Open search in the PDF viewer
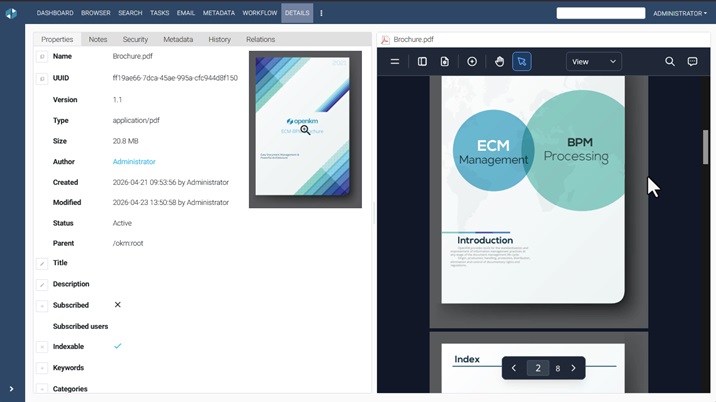The image size is (716, 402). point(670,61)
